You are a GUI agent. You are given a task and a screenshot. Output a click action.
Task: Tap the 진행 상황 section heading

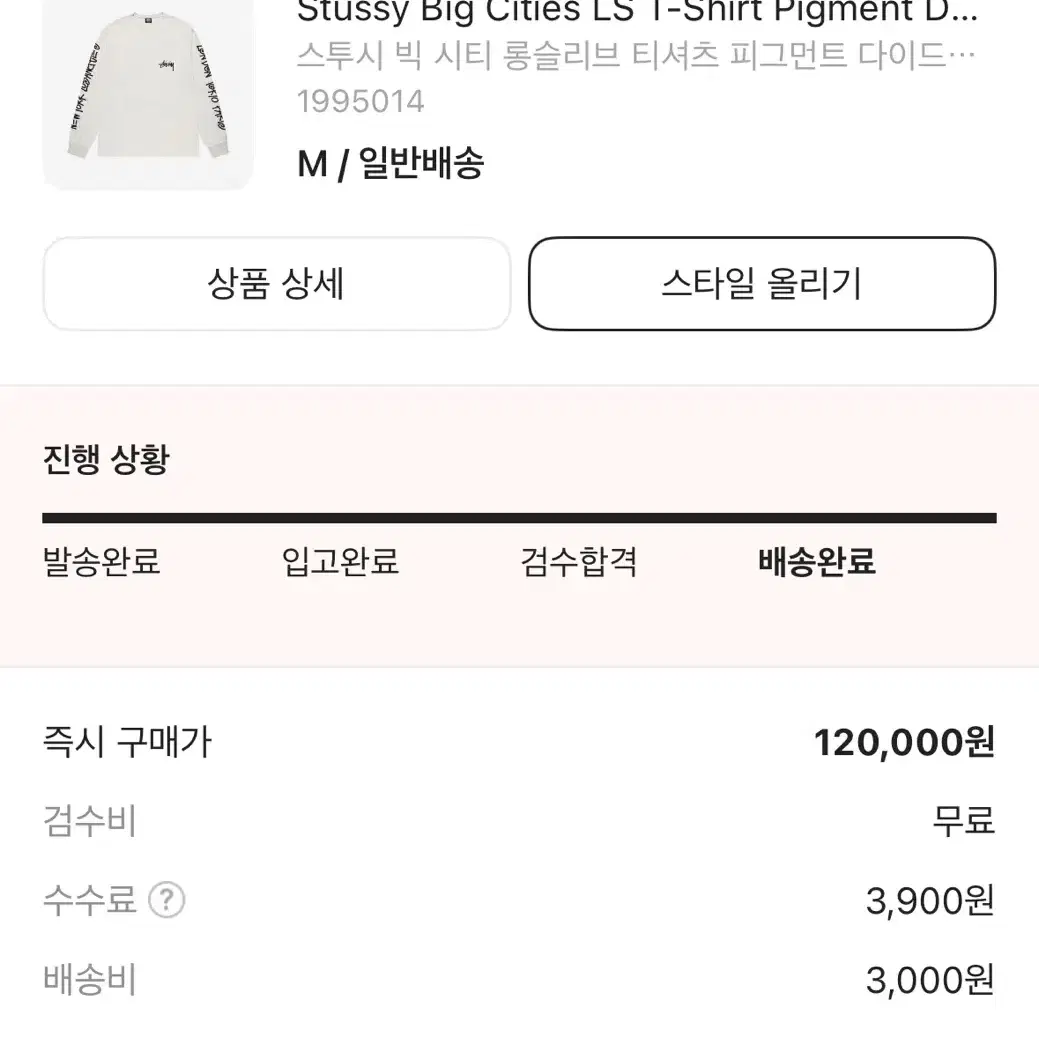coord(106,459)
